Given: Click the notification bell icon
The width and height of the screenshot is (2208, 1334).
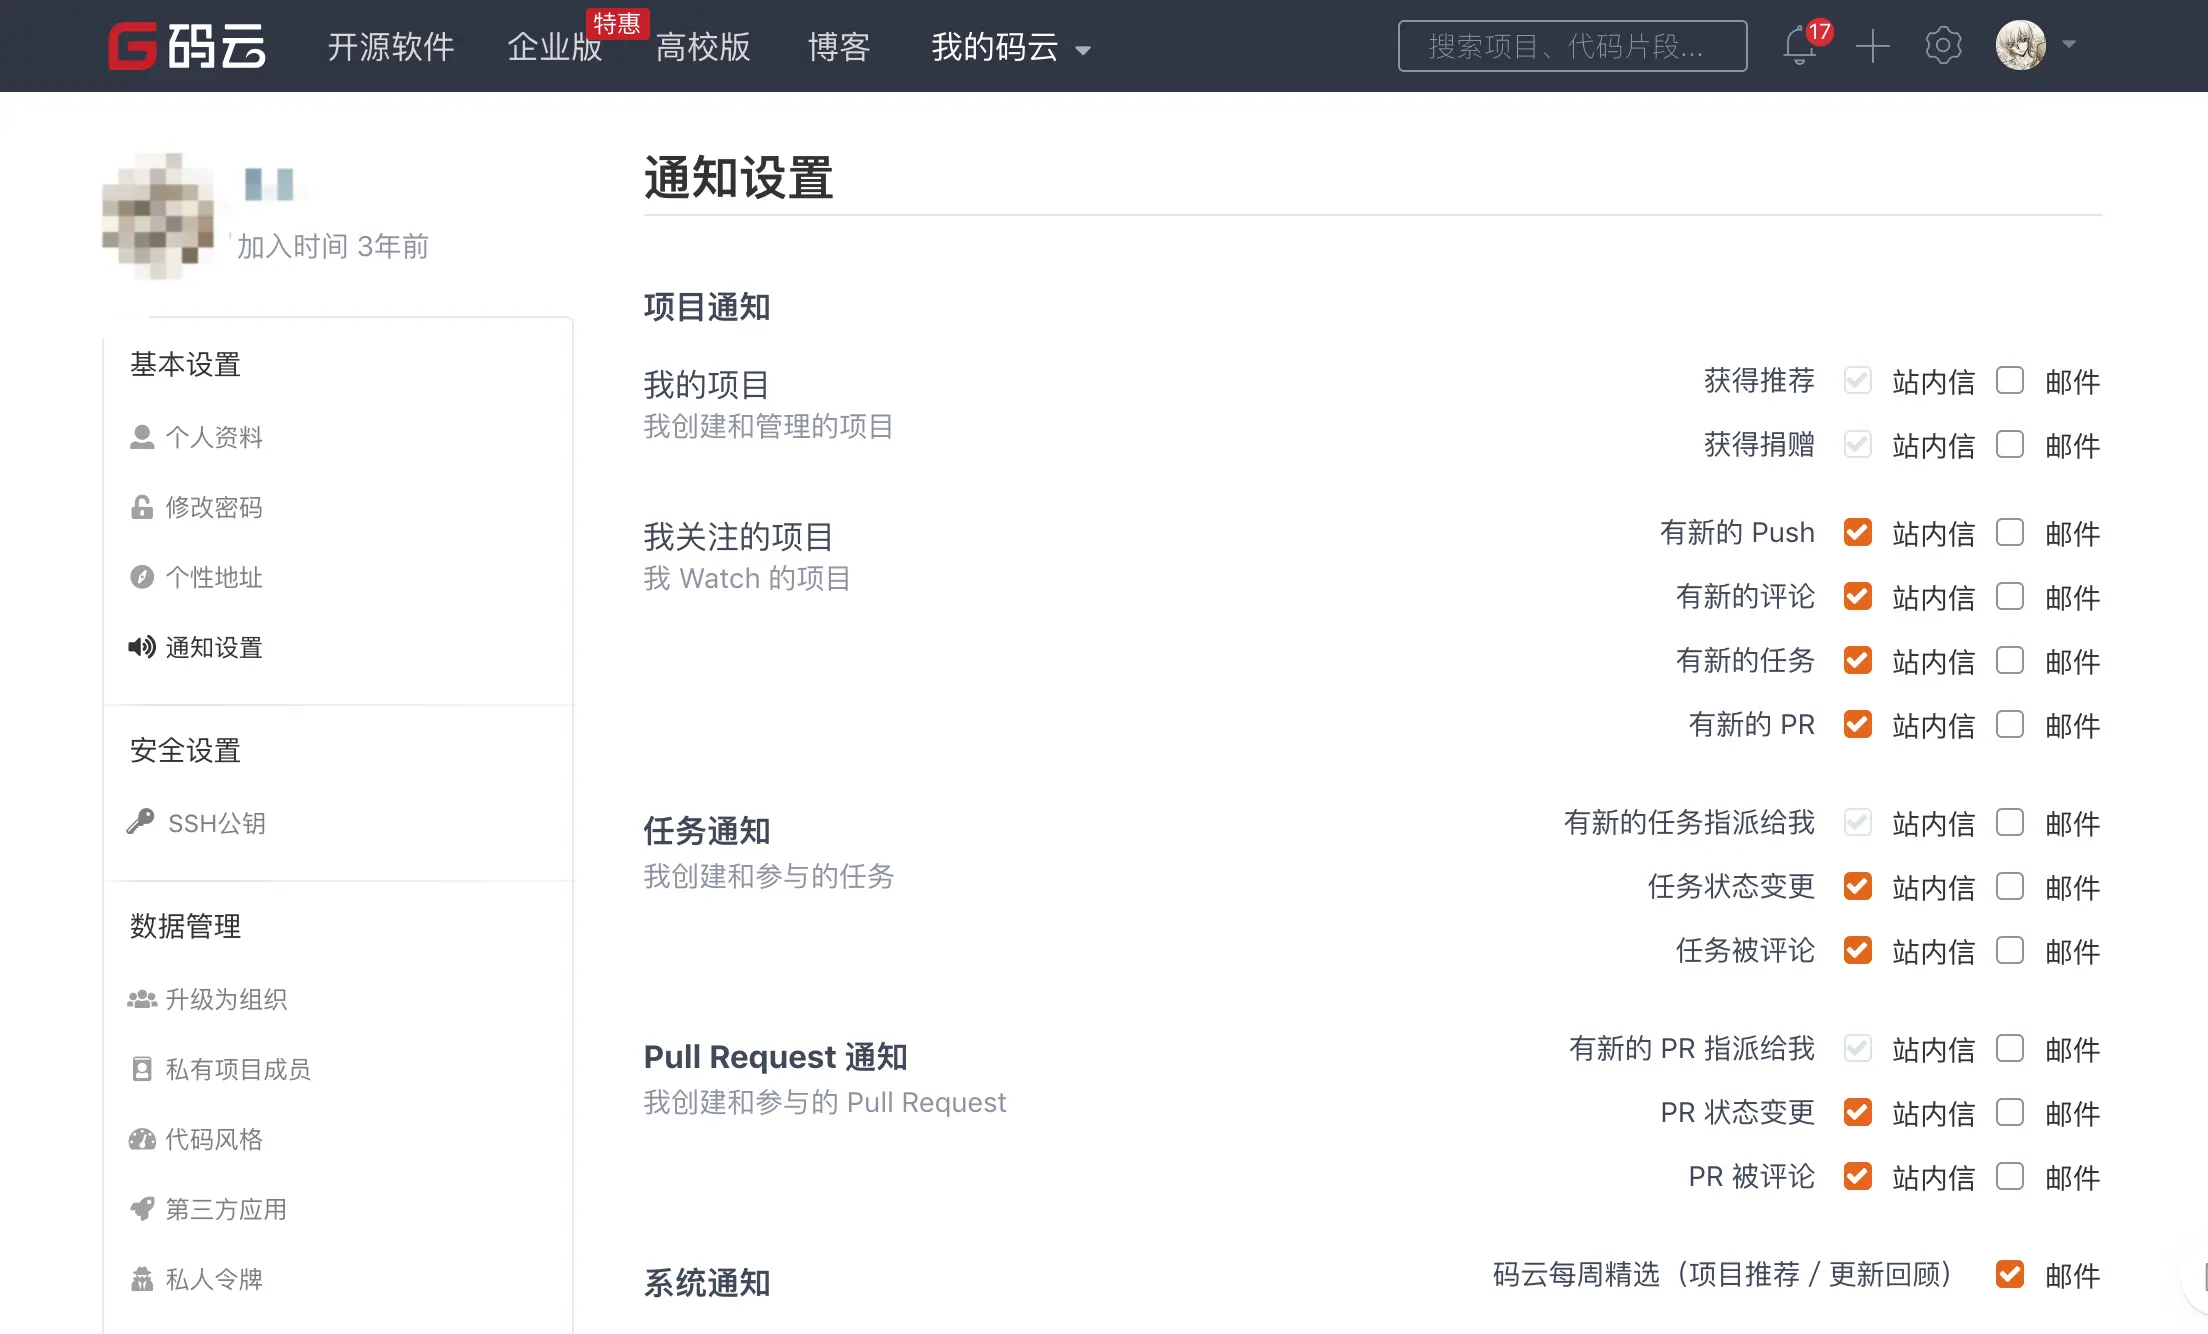Looking at the screenshot, I should coord(1799,46).
